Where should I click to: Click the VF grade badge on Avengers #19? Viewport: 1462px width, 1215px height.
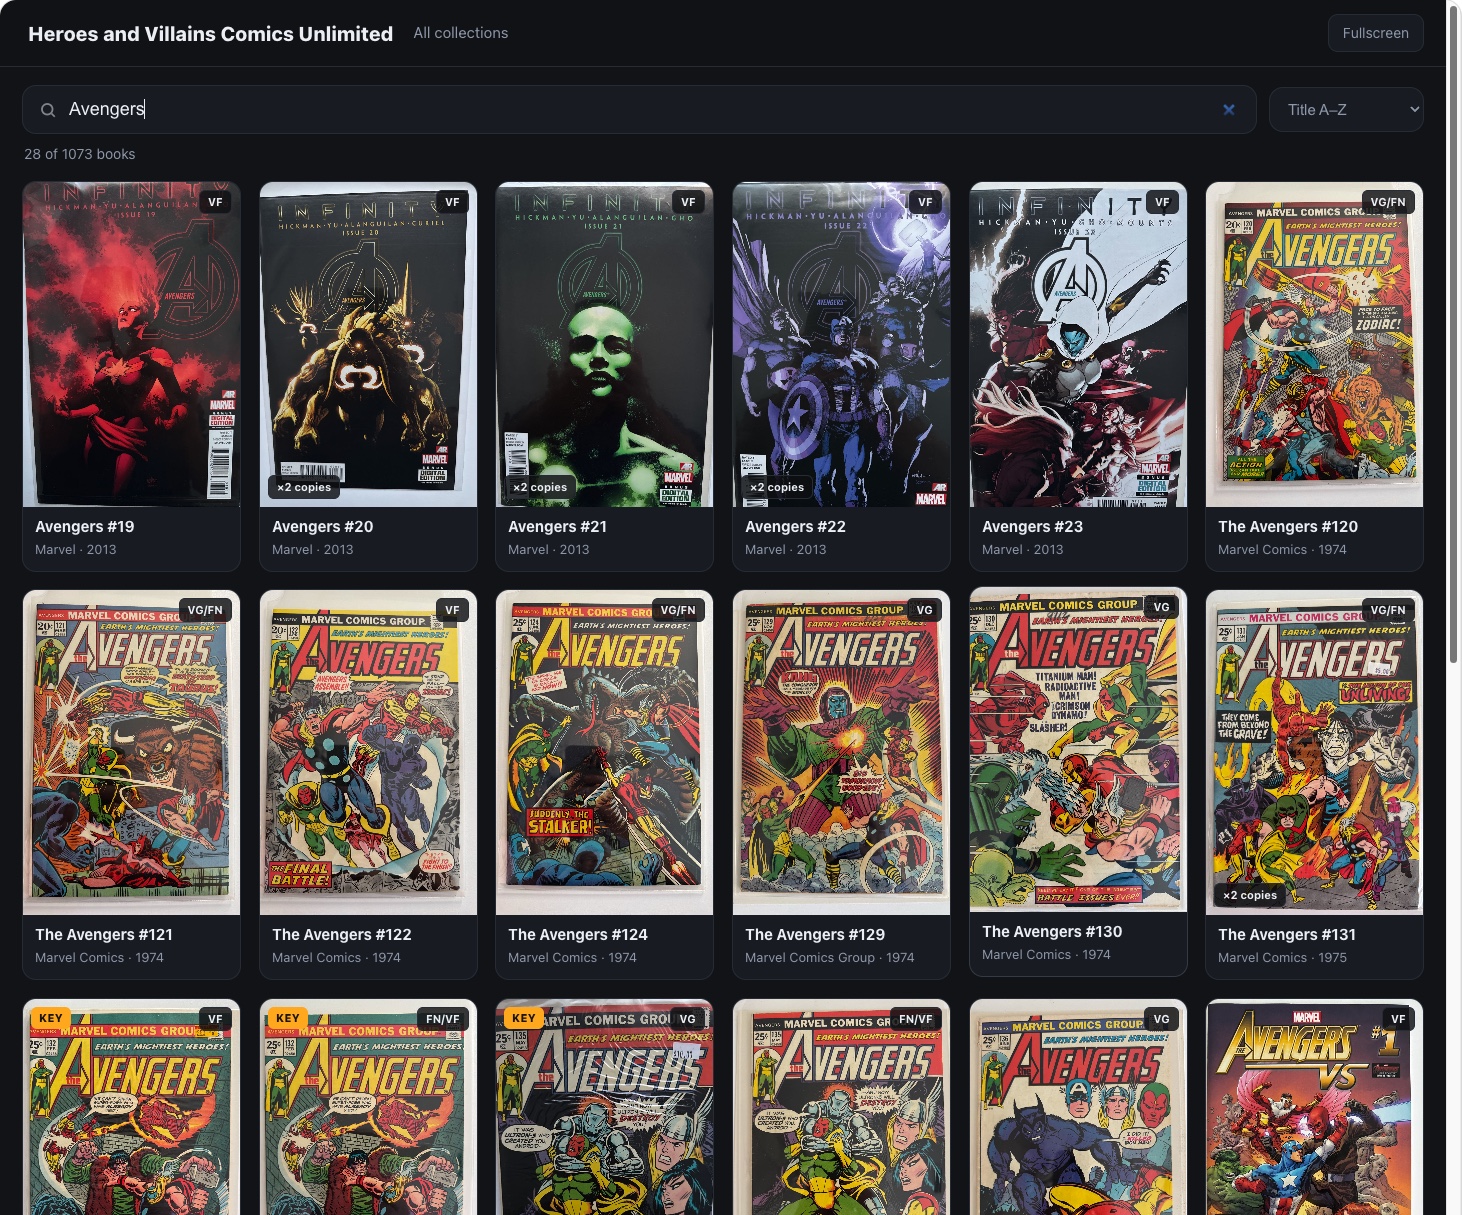point(215,202)
